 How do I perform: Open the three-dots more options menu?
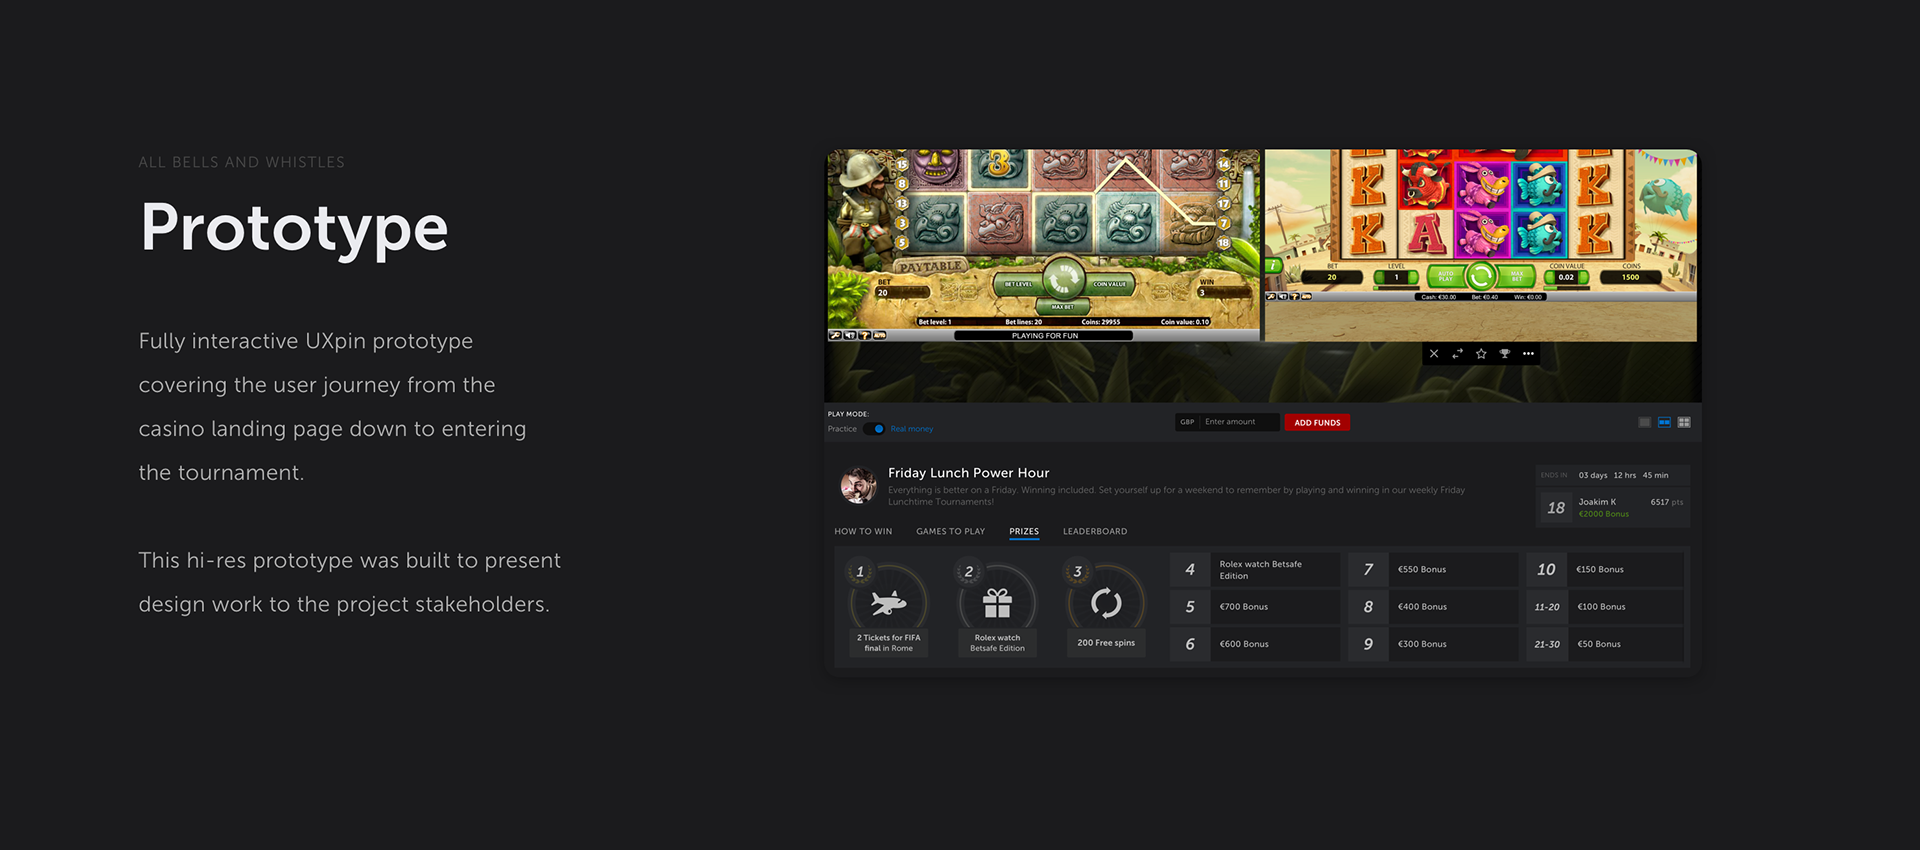tap(1528, 354)
